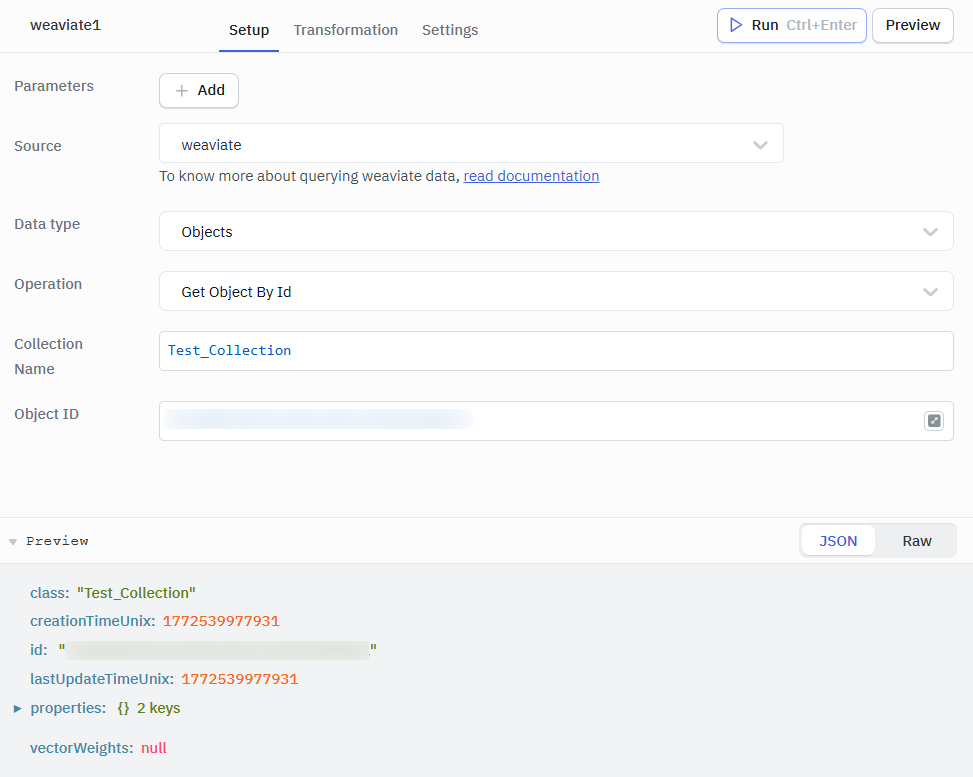Click the id key in the preview

coord(38,650)
